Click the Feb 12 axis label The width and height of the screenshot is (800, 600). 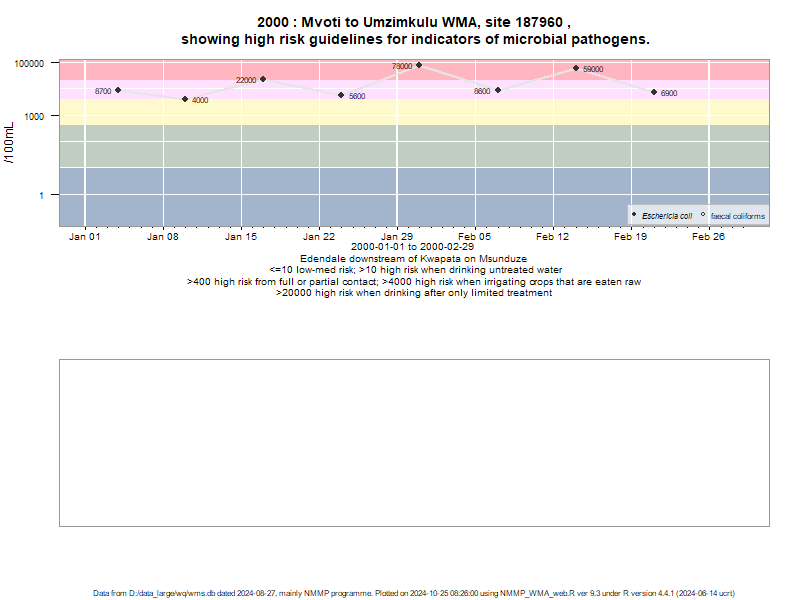pyautogui.click(x=552, y=237)
